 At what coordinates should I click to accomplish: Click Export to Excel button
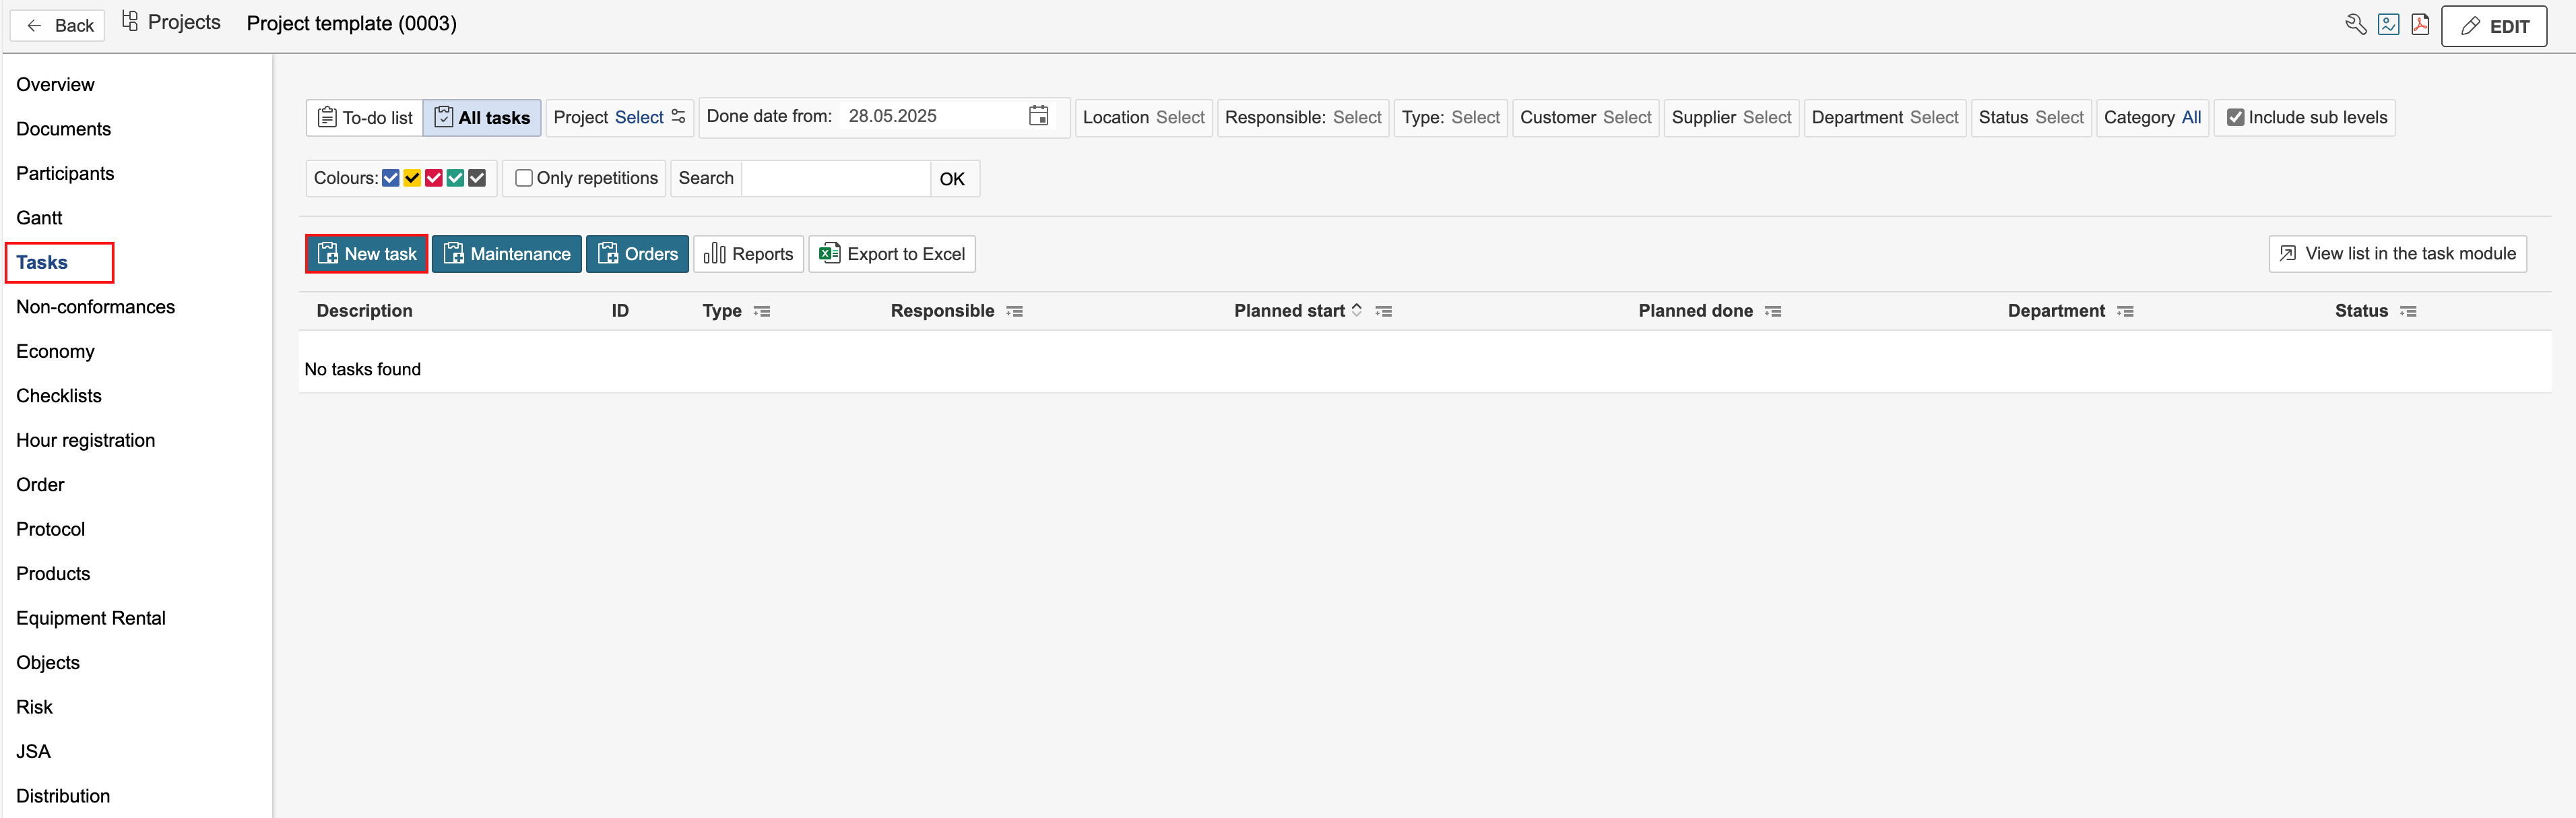pos(892,254)
